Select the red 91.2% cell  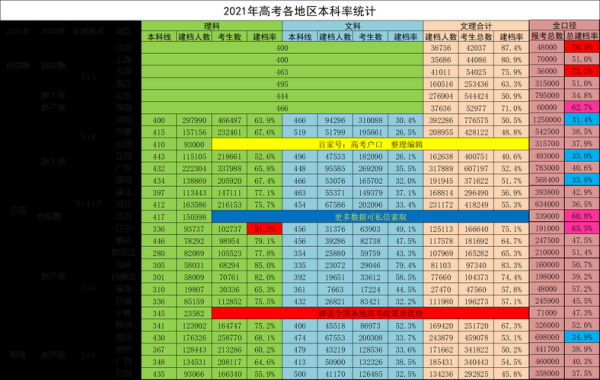(264, 229)
